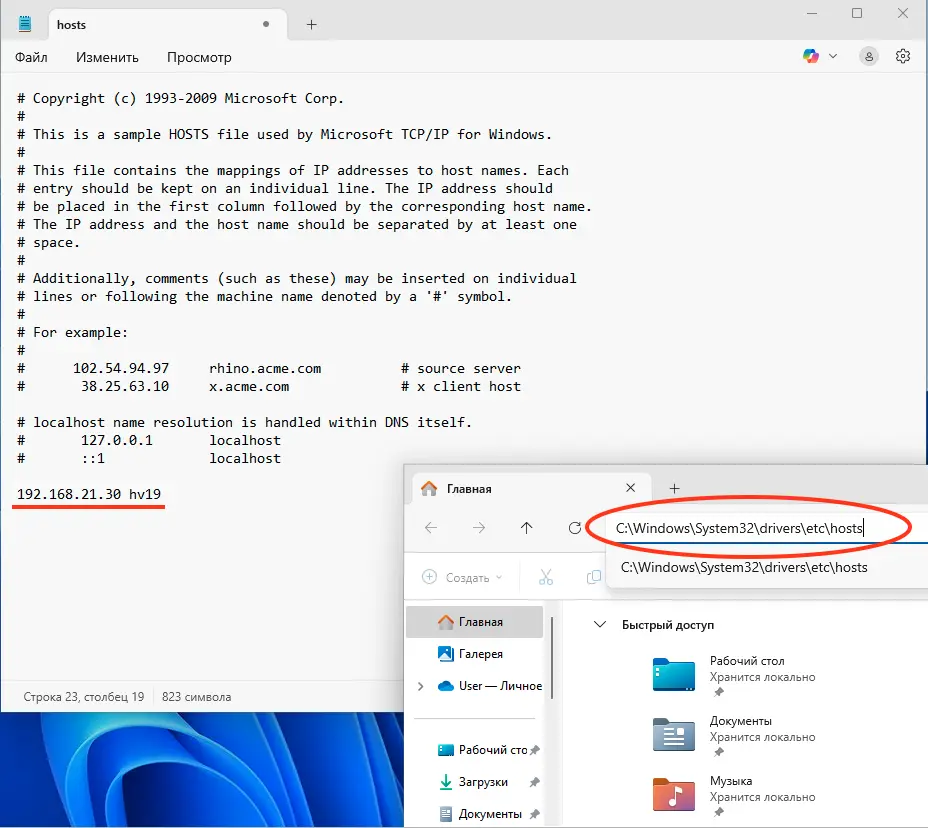Click the 823 символа status entry

[x=196, y=697]
